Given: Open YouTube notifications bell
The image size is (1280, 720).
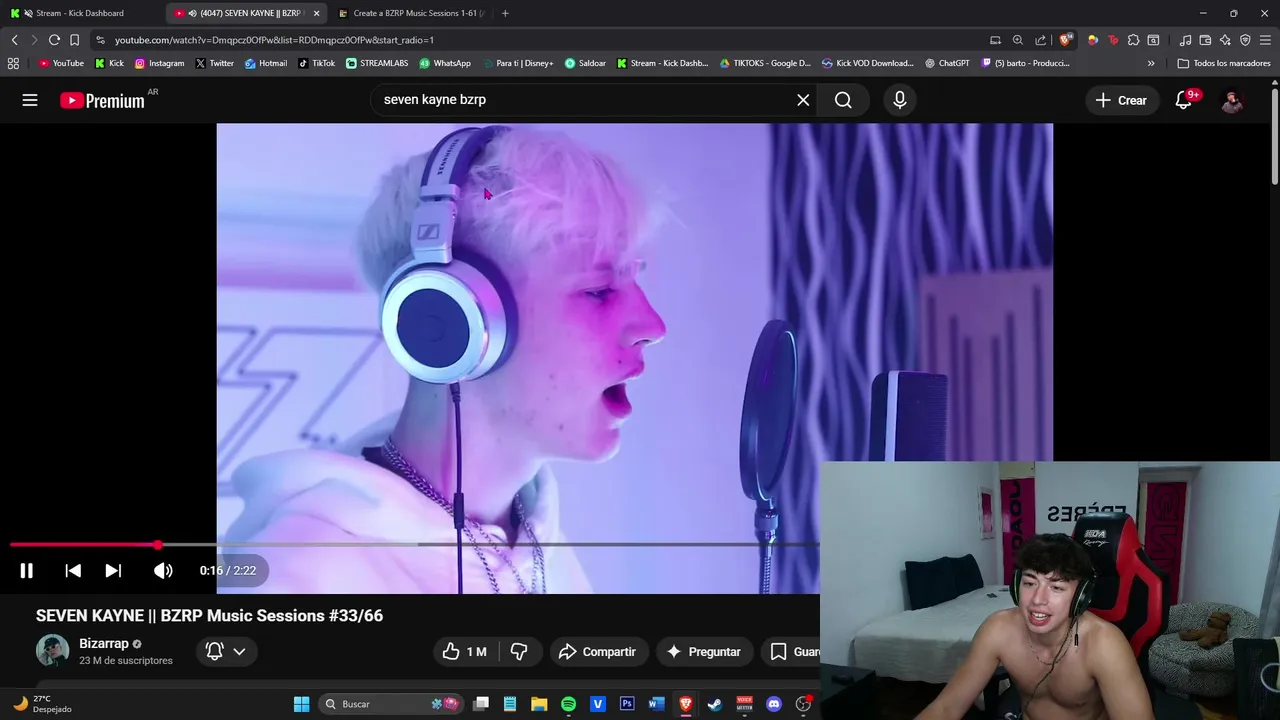Looking at the screenshot, I should (x=1184, y=100).
